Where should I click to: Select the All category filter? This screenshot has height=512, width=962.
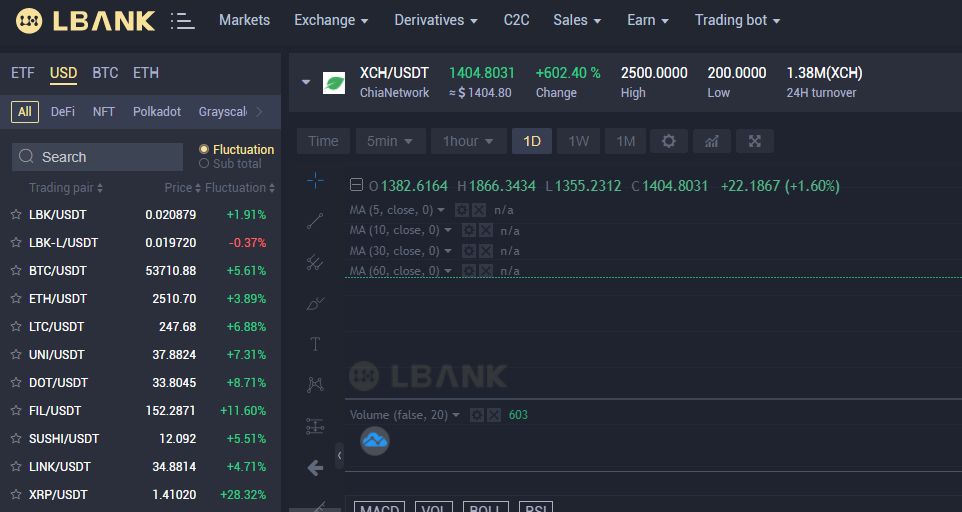(x=25, y=112)
